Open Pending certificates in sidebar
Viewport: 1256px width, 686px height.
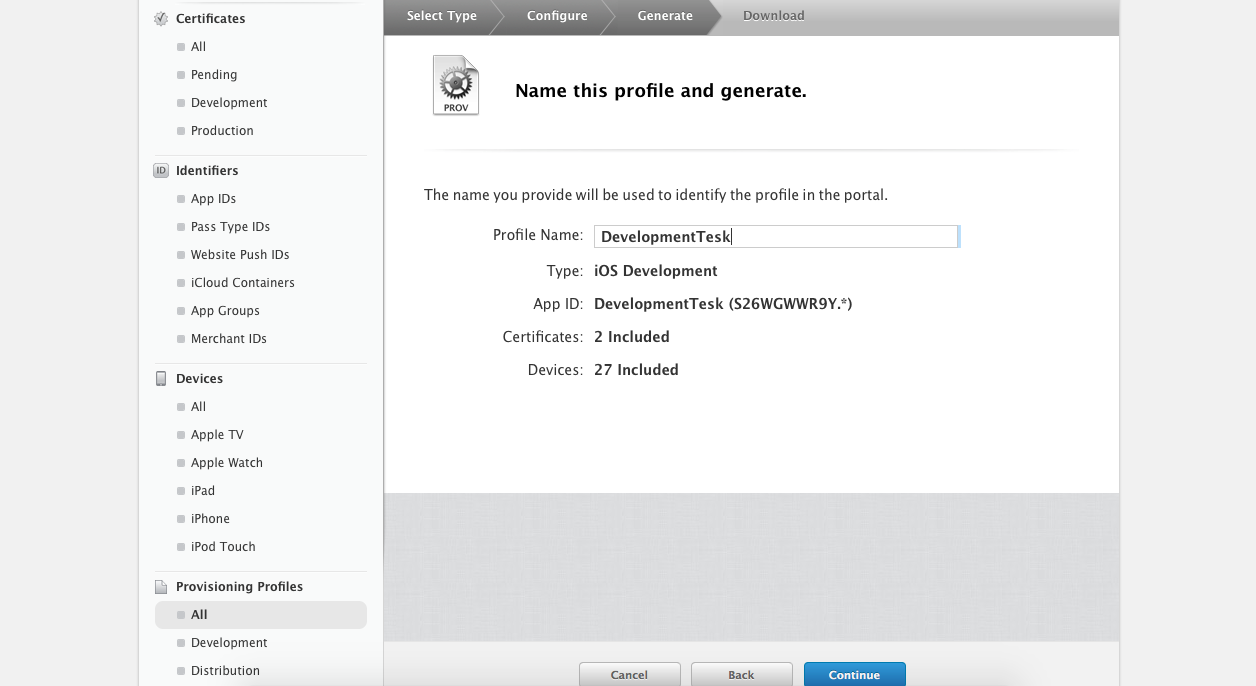pos(214,75)
